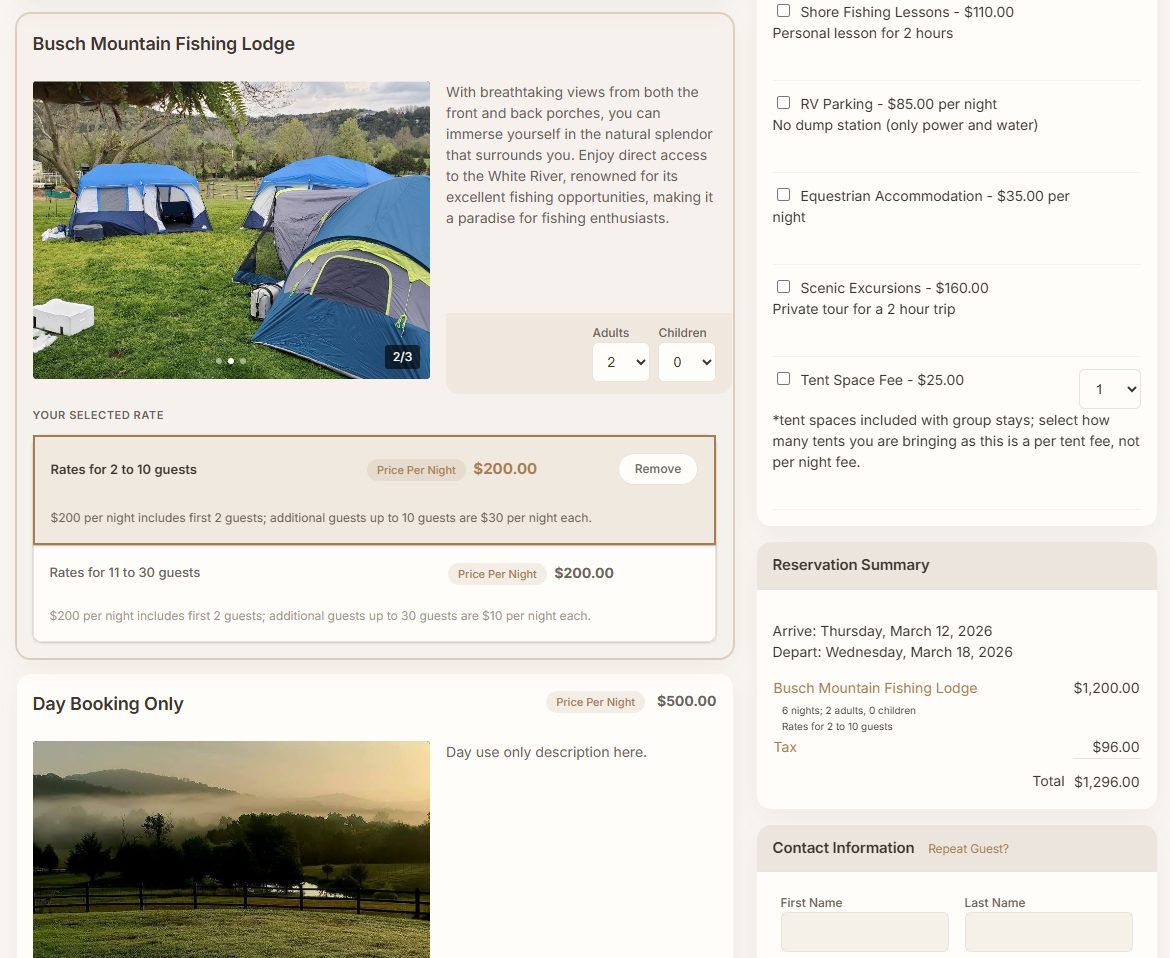Click the Tax link in reservation summary
Image resolution: width=1170 pixels, height=958 pixels.
click(x=785, y=747)
